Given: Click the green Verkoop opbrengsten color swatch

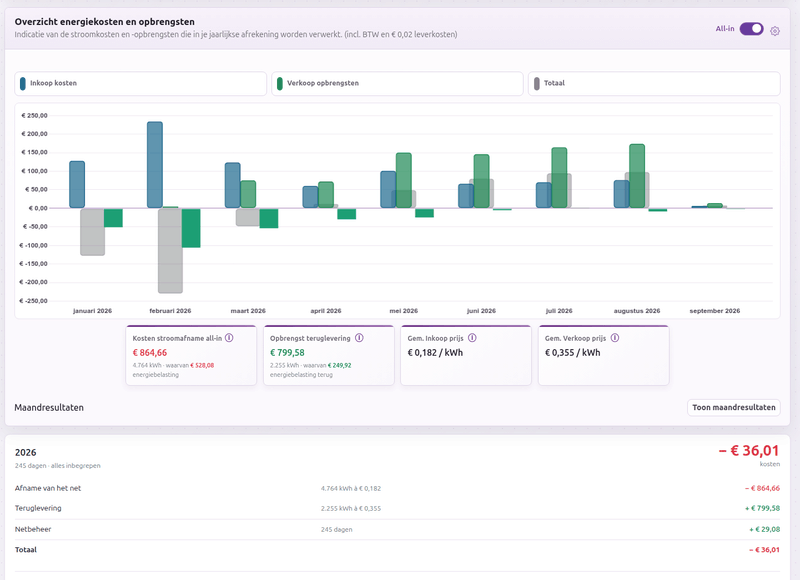Looking at the screenshot, I should [x=280, y=83].
